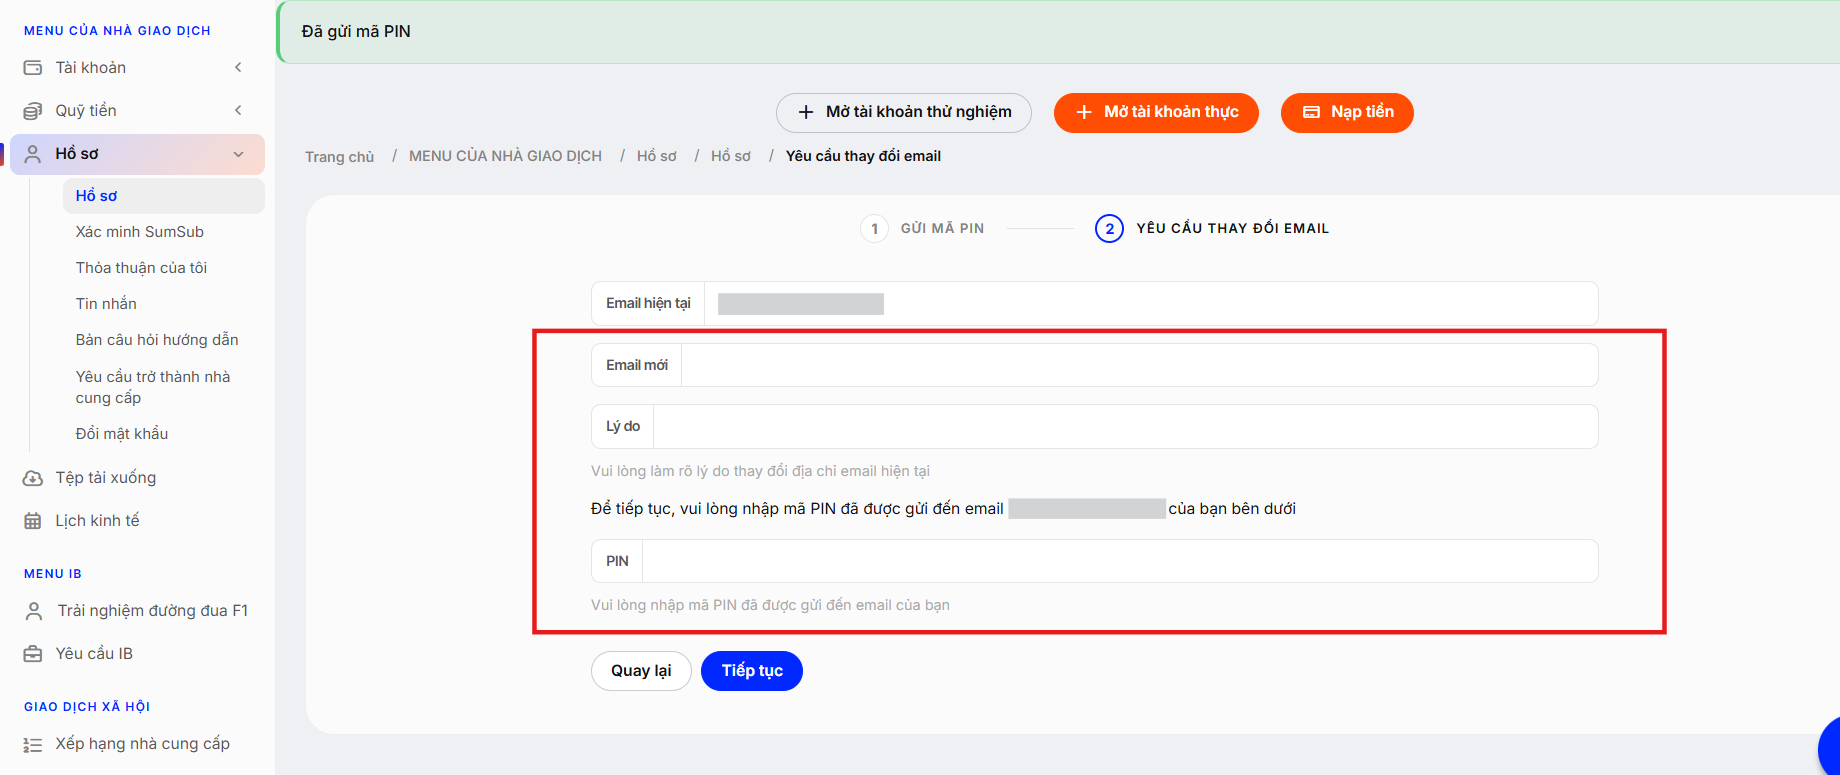
Task: Focus the Lý do input field
Action: pyautogui.click(x=1125, y=427)
